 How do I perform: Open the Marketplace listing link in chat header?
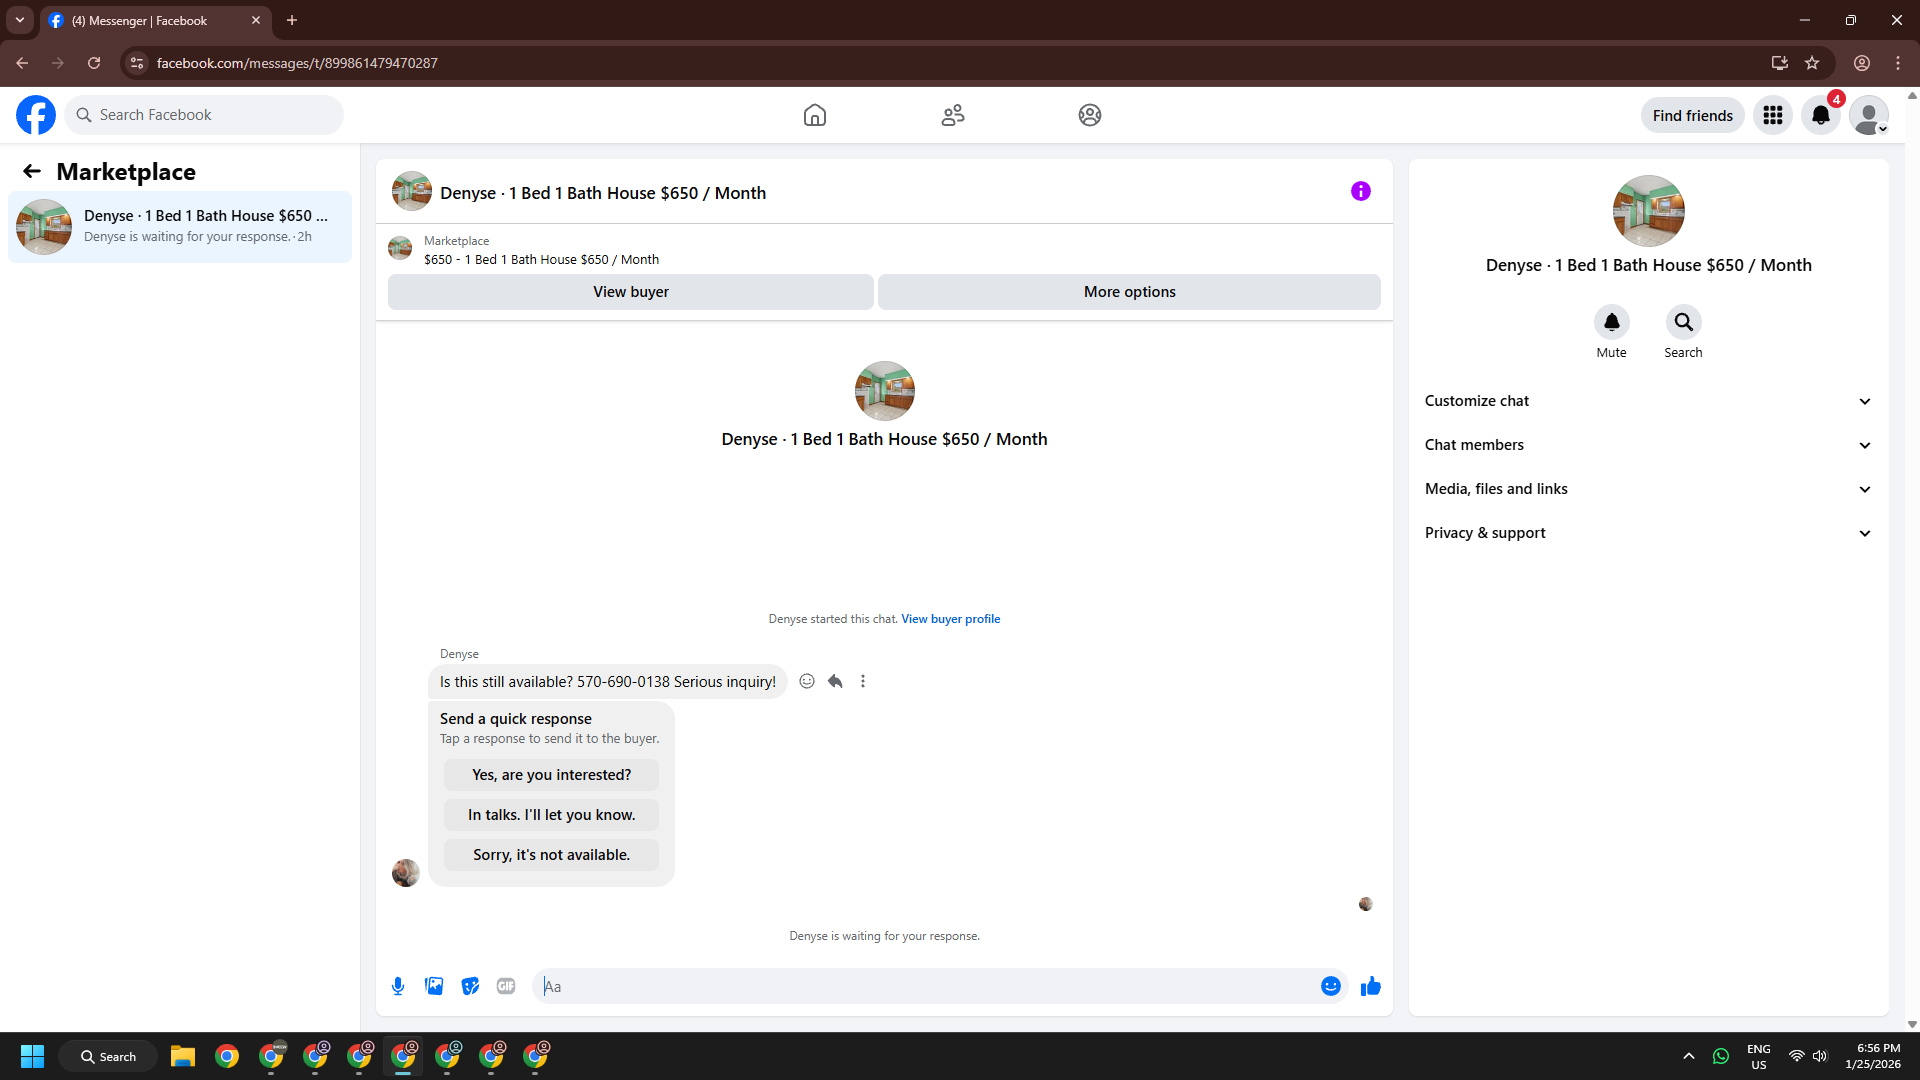541,260
